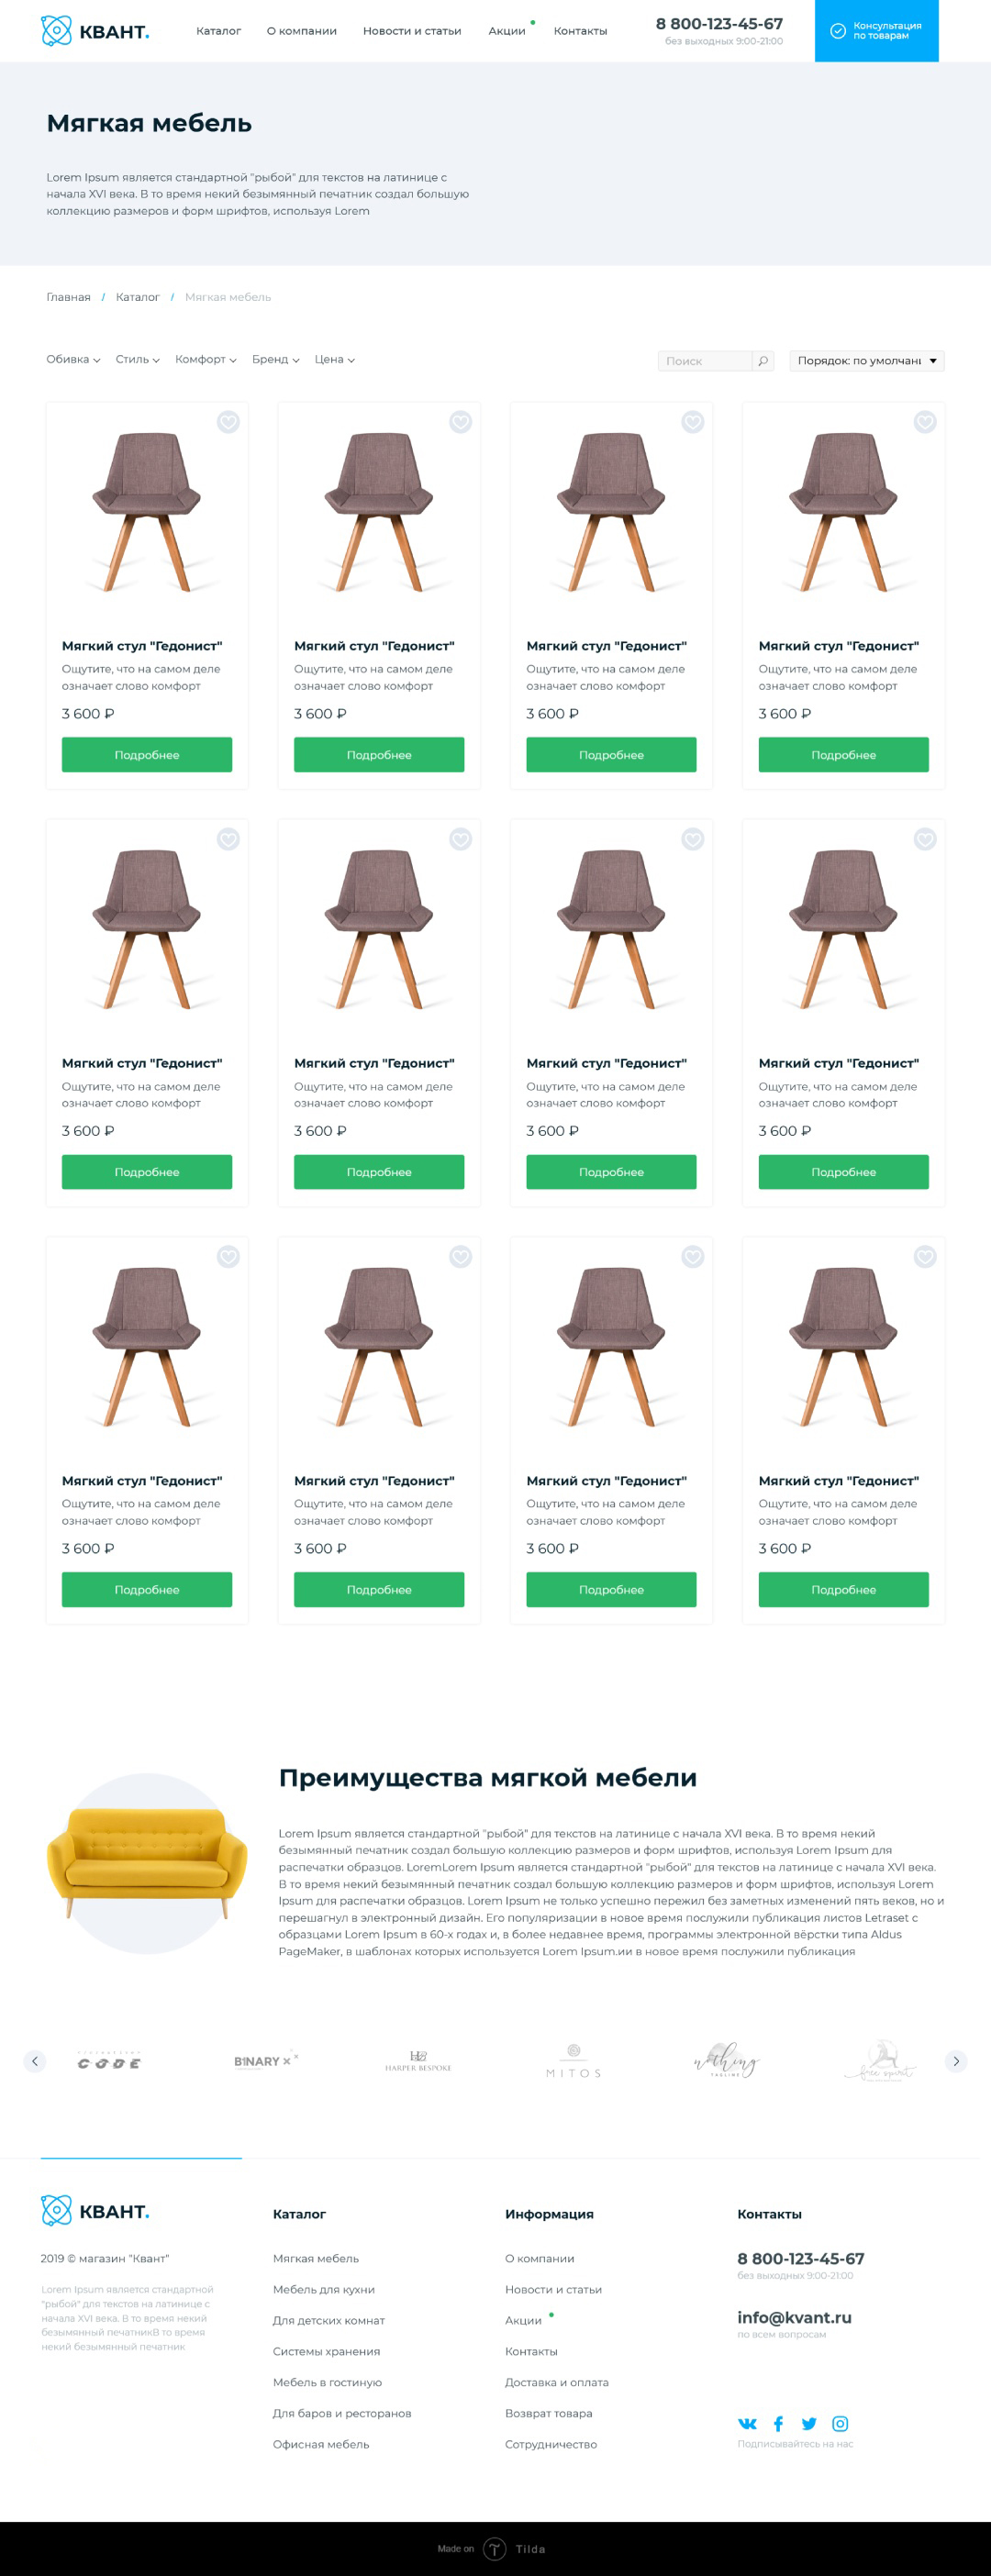This screenshot has width=991, height=2576.
Task: Click Подробнее on the first chair card
Action: [x=147, y=755]
